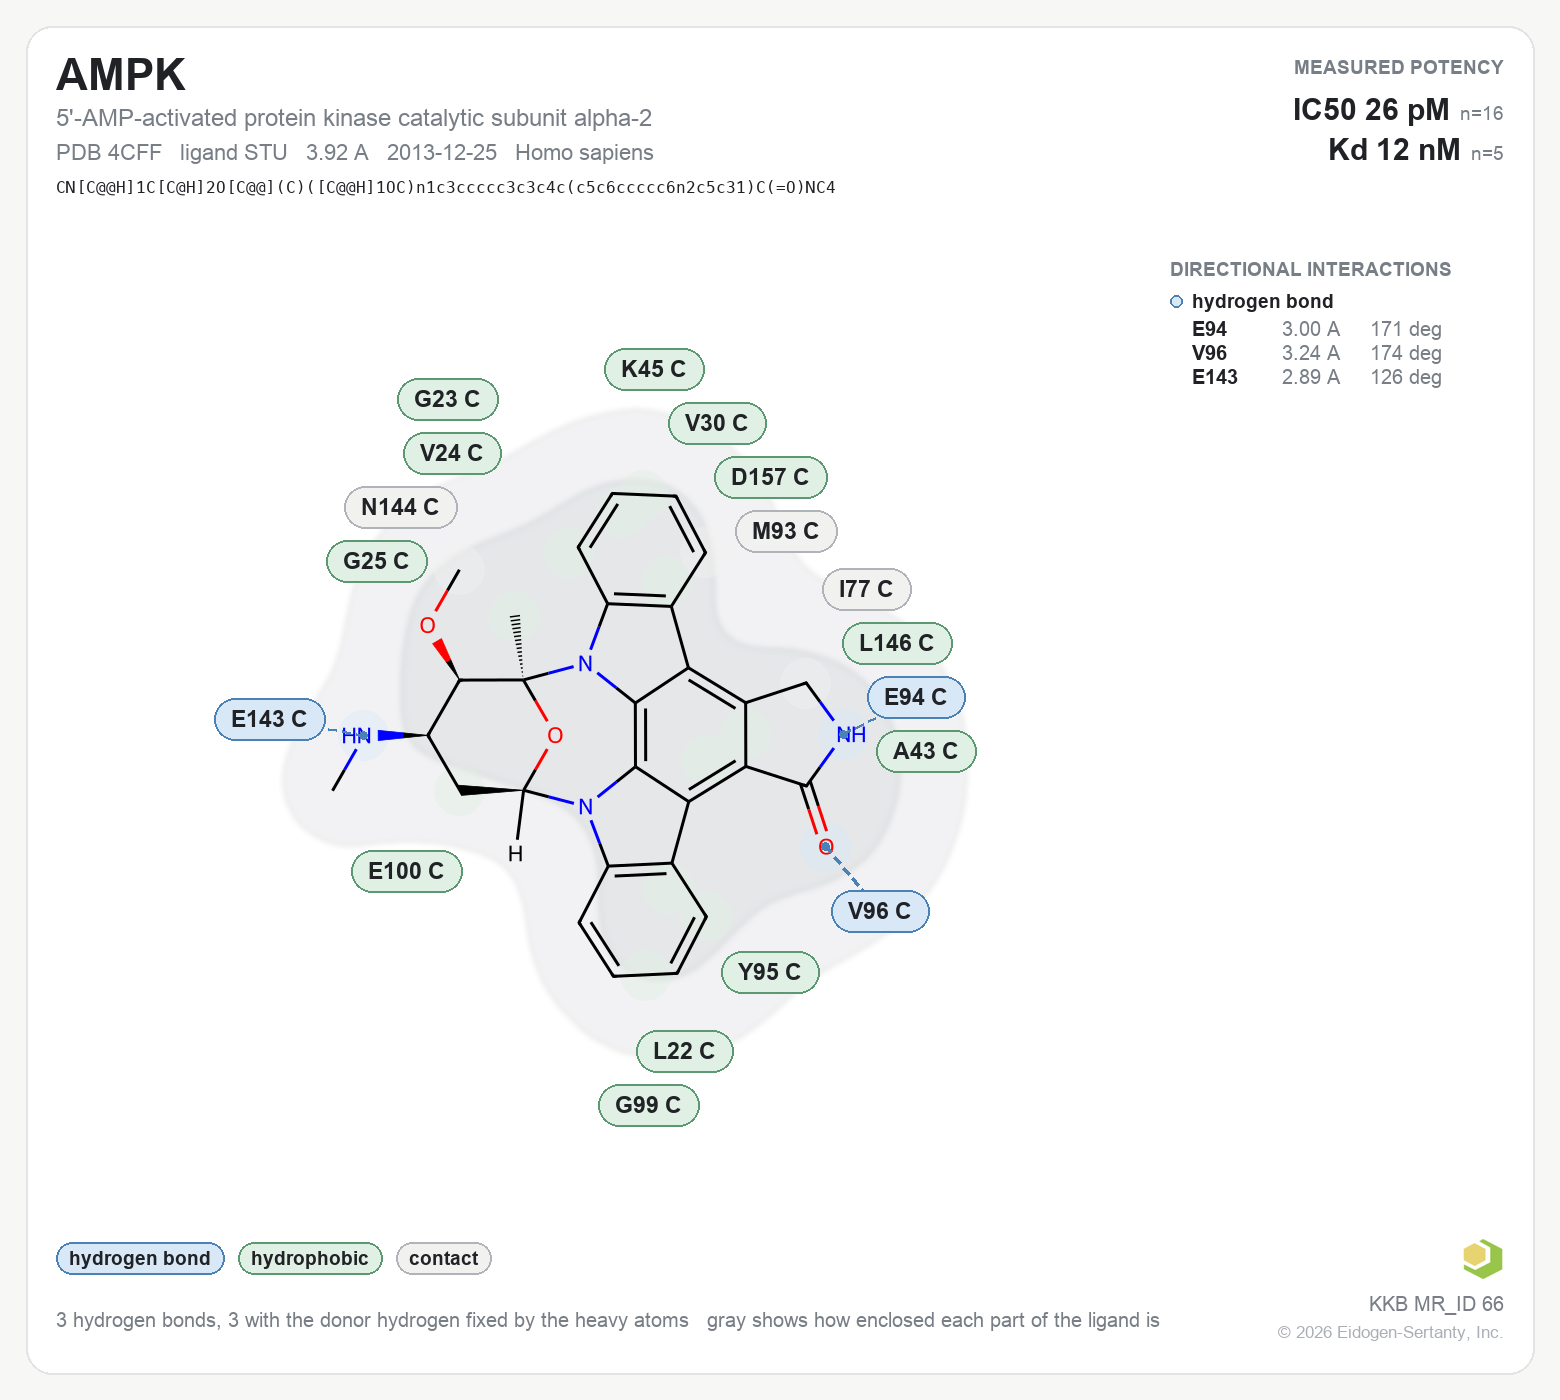Click the carbonyl oxygen atom near V96
The width and height of the screenshot is (1560, 1400).
click(x=826, y=847)
